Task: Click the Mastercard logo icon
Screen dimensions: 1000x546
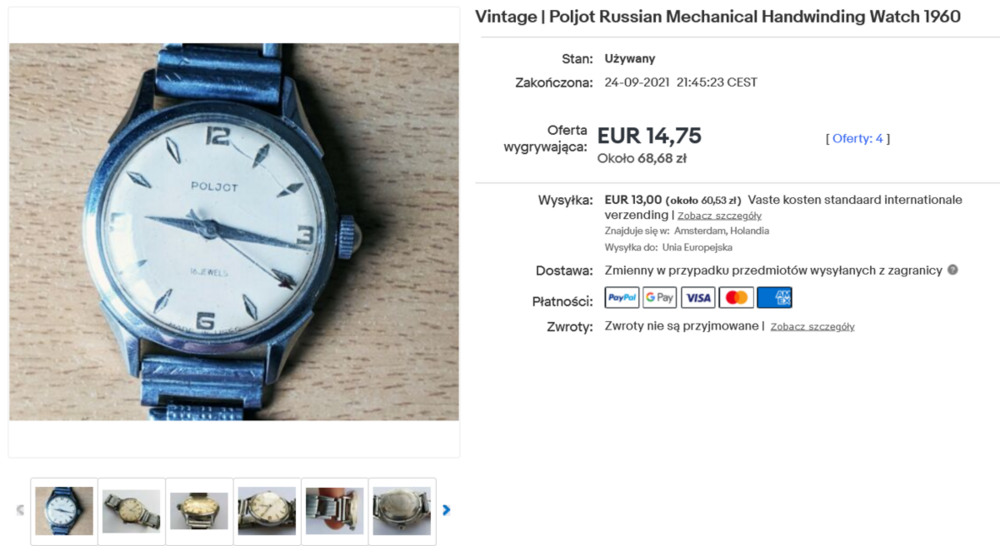Action: pos(736,297)
